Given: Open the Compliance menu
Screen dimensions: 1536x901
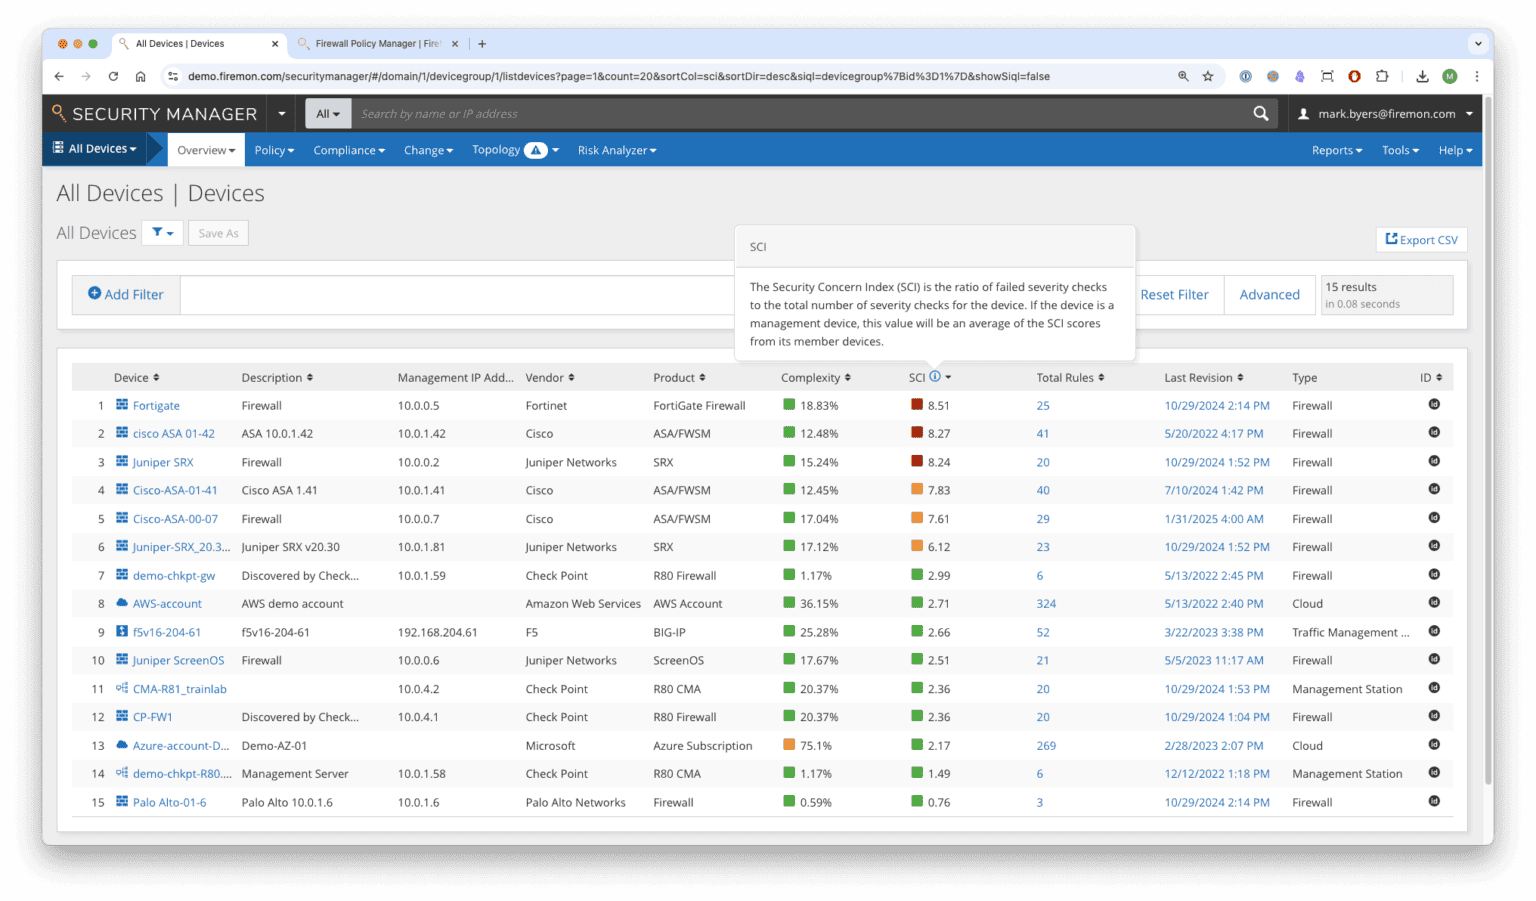Looking at the screenshot, I should click(x=348, y=150).
